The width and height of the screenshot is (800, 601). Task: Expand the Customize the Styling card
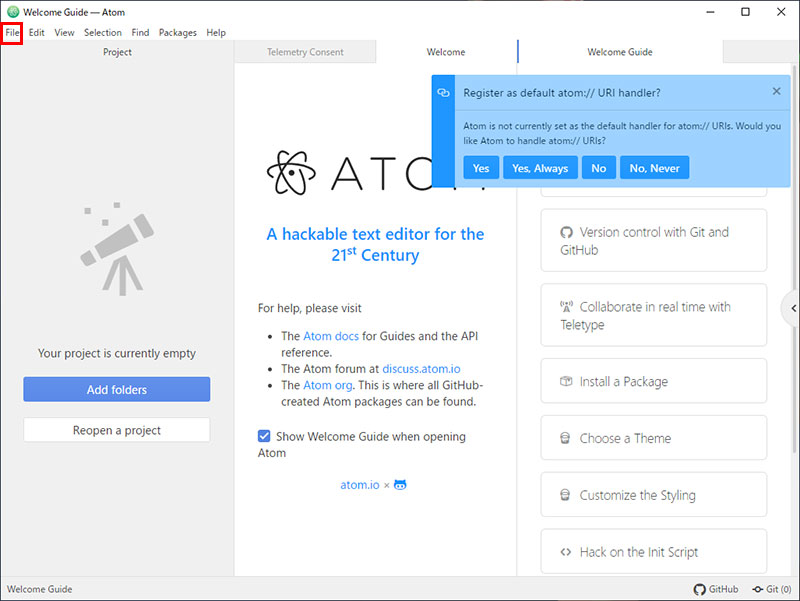654,495
